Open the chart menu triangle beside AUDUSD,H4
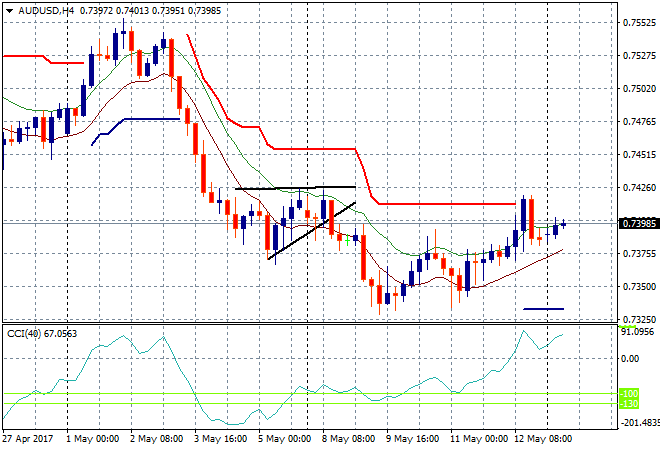Viewport: 660px width, 450px height. coord(10,11)
